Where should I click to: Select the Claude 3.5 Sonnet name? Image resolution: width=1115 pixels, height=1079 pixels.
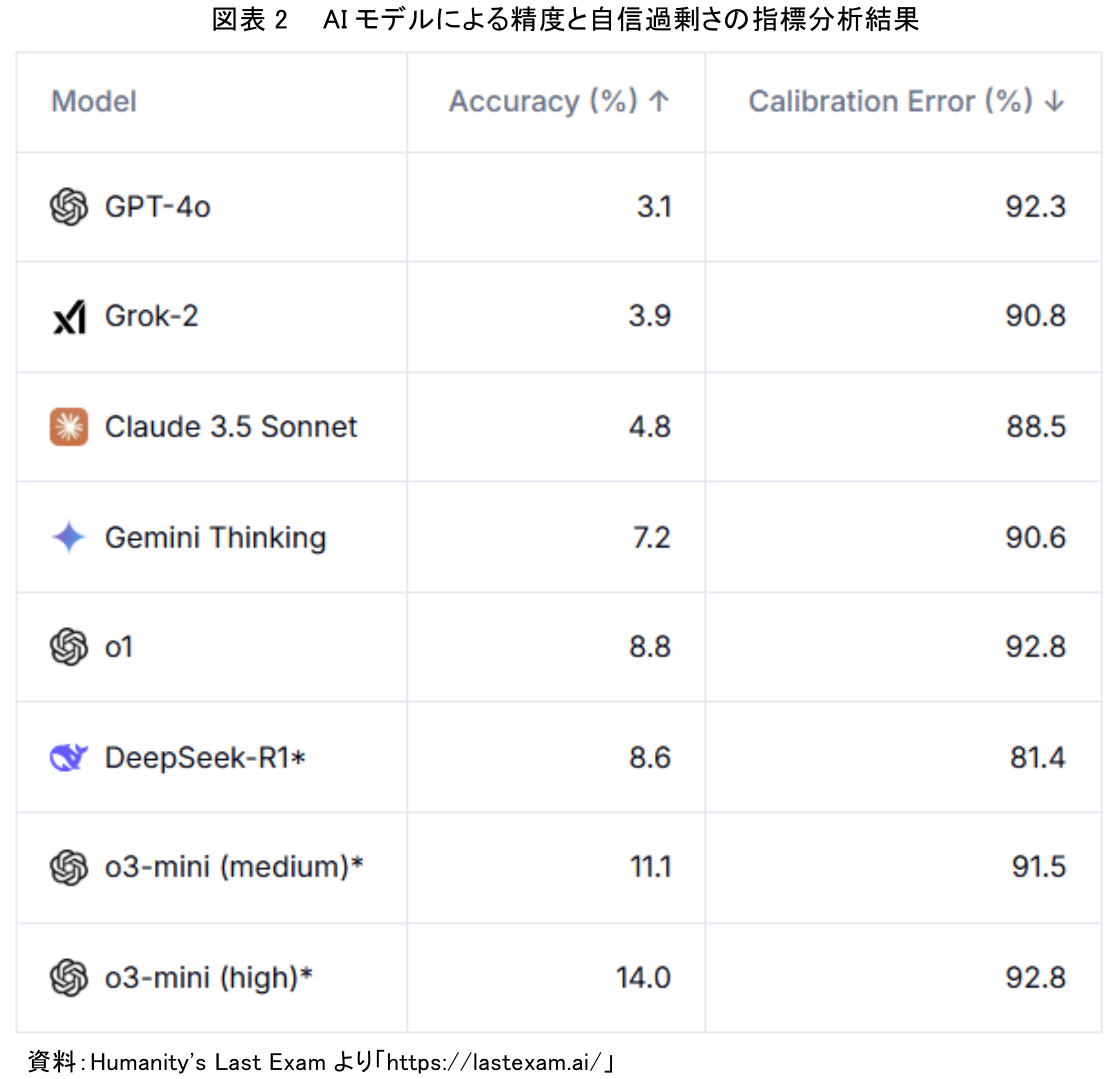[231, 427]
